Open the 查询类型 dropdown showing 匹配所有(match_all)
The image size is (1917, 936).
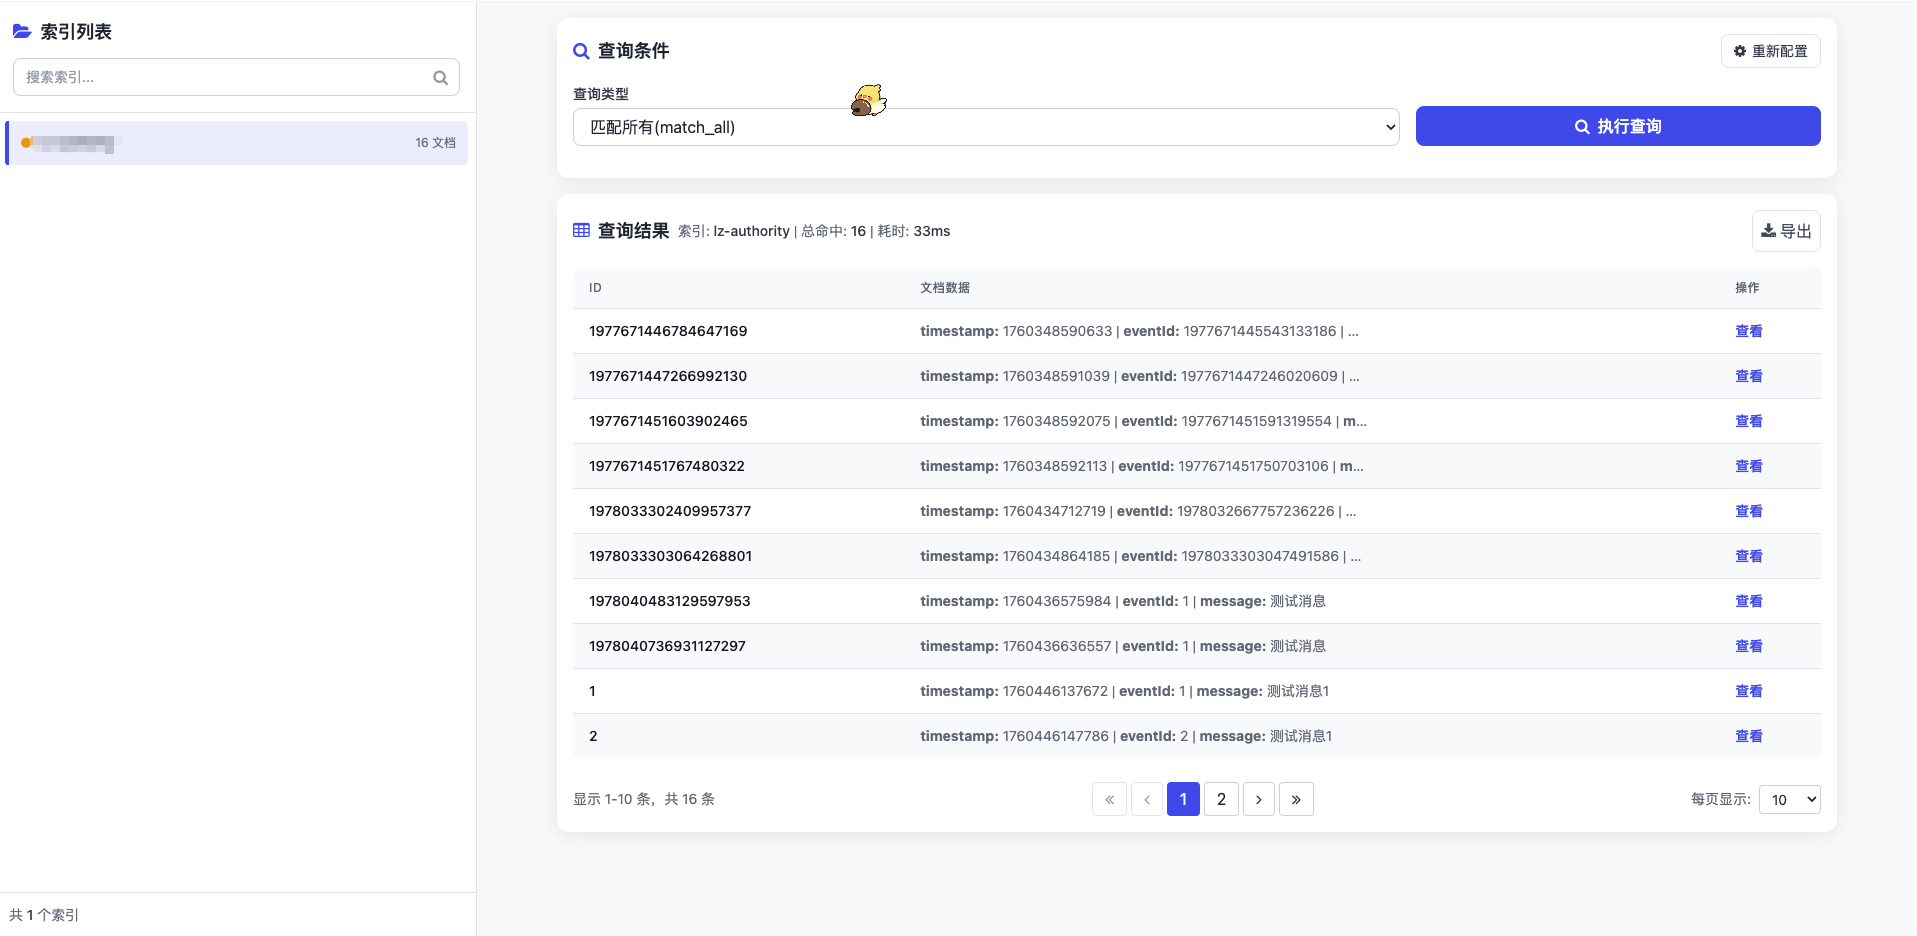point(985,127)
